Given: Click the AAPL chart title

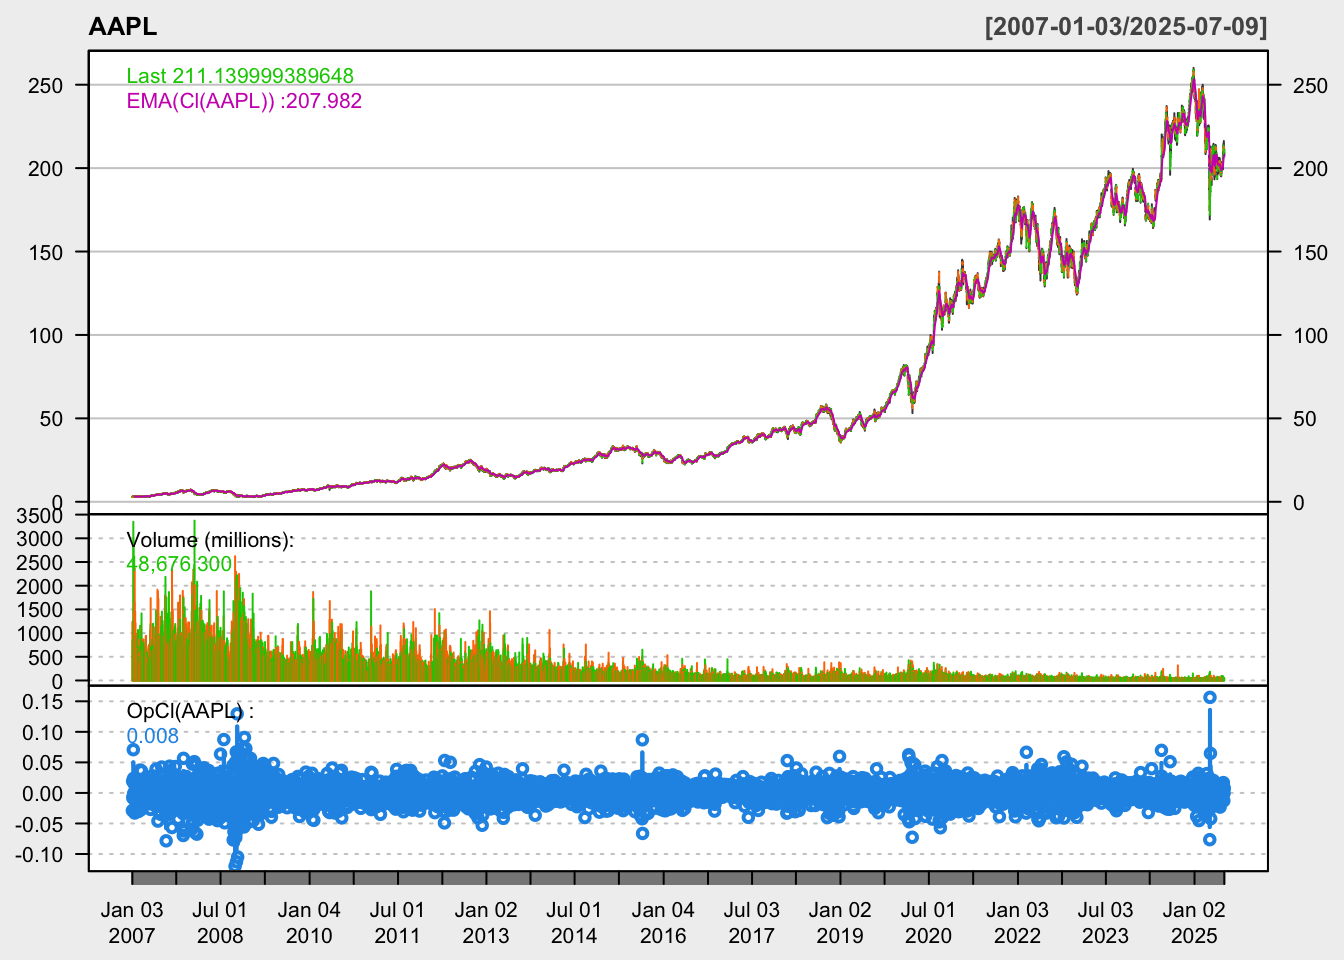Looking at the screenshot, I should point(123,27).
